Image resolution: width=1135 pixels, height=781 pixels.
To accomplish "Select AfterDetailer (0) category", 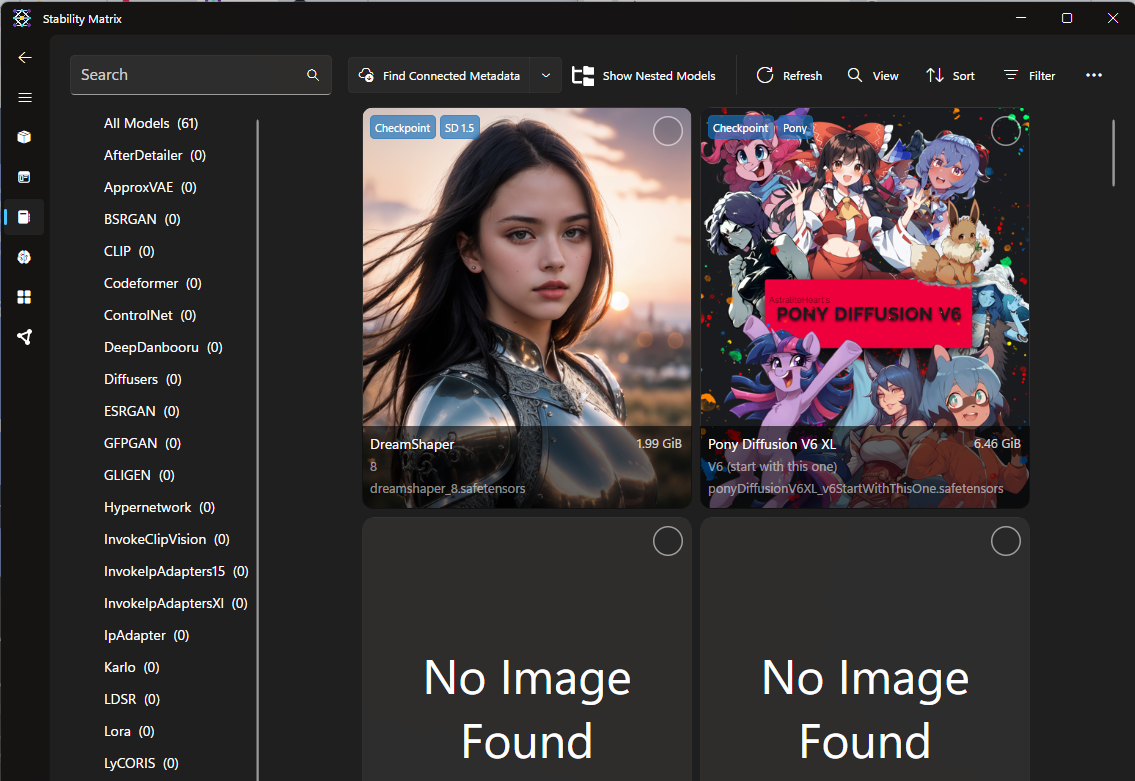I will coord(155,155).
